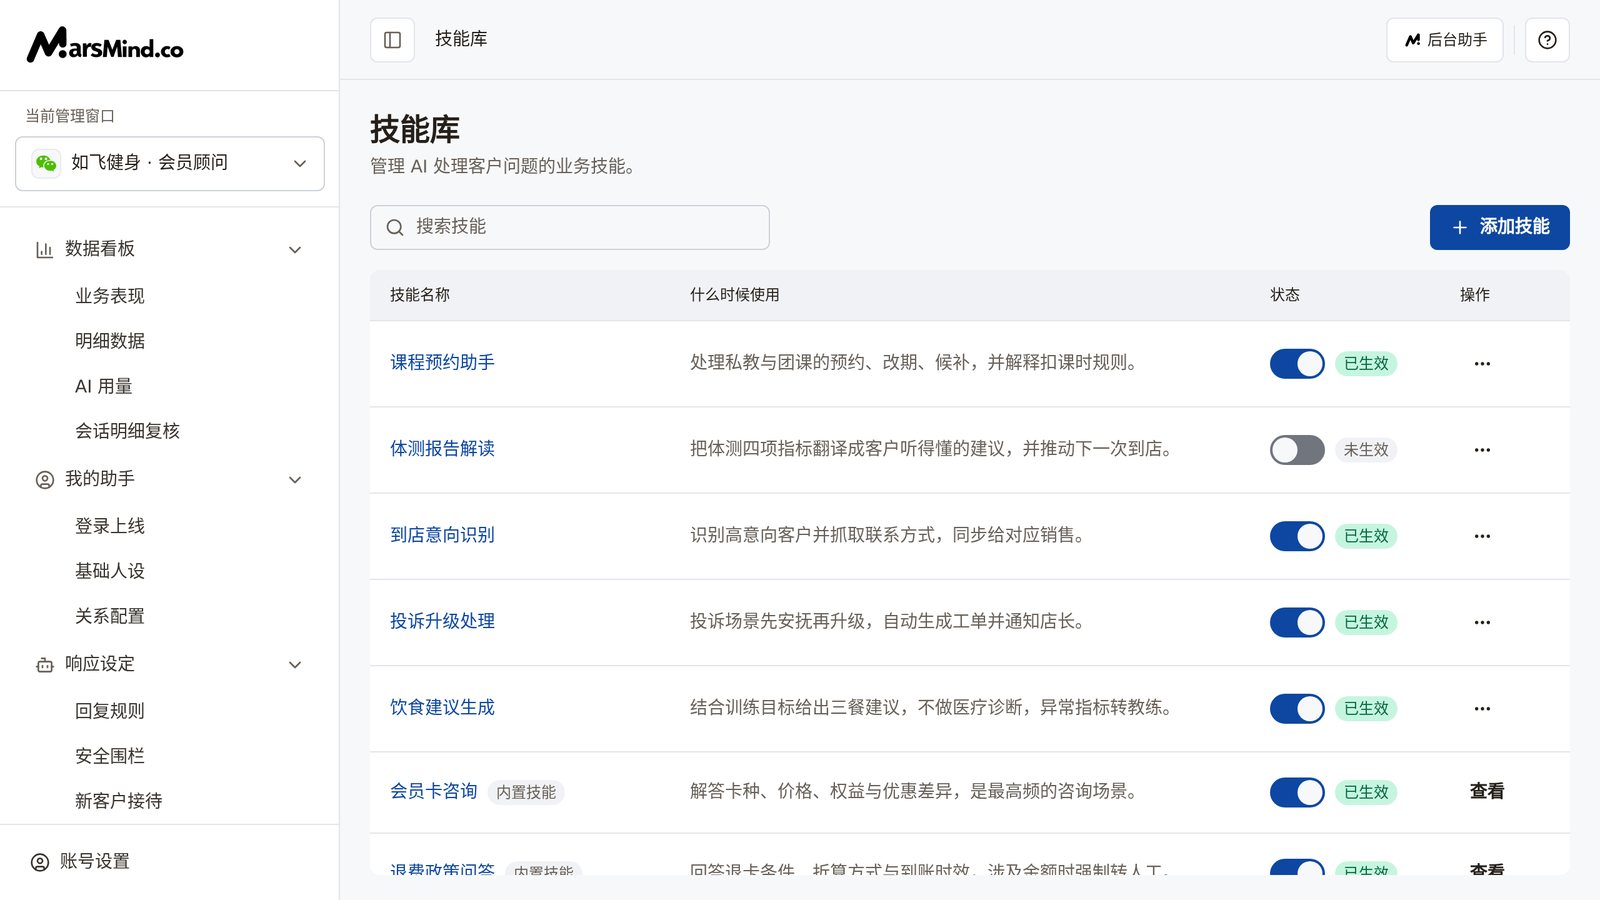1600x900 pixels.
Task: Open the 如飞健身 · 会员顾问 window dropdown
Action: pyautogui.click(x=170, y=163)
